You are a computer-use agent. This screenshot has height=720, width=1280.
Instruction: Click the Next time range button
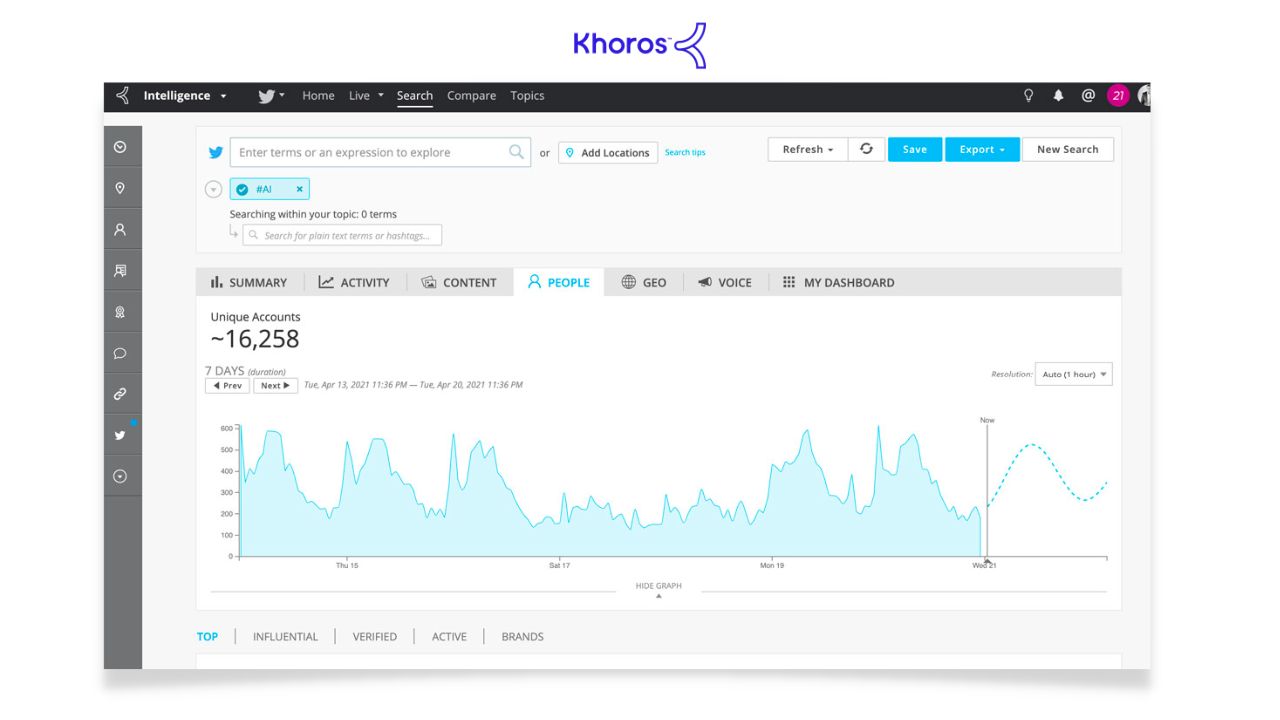tap(275, 385)
